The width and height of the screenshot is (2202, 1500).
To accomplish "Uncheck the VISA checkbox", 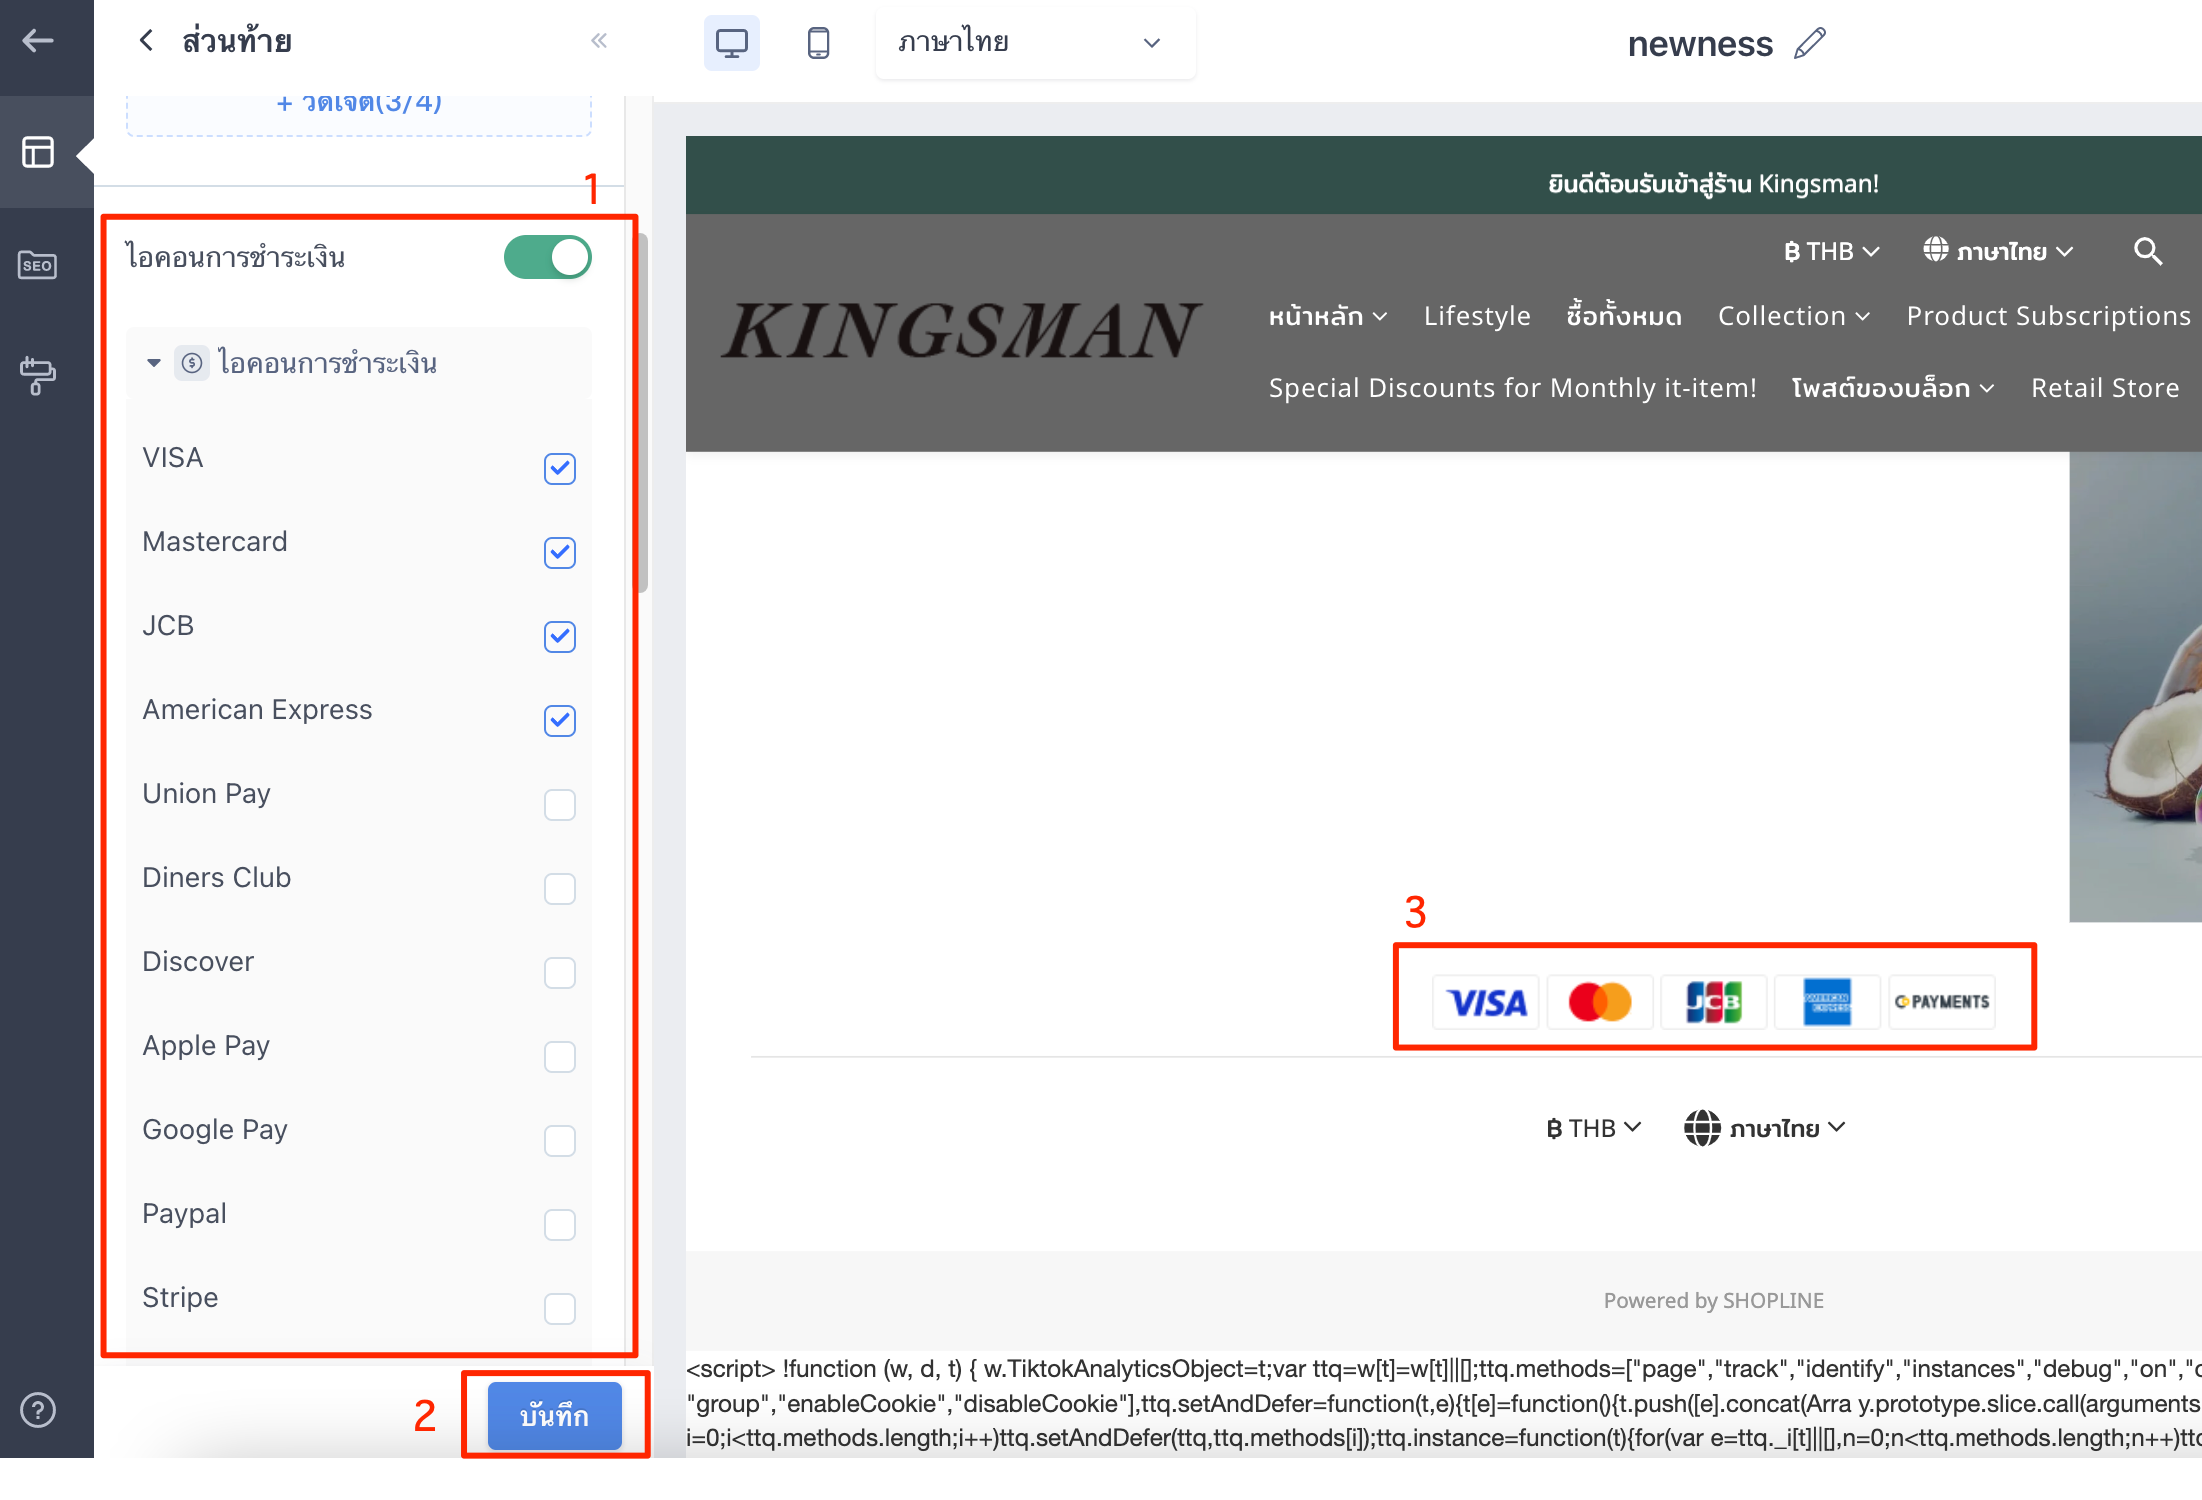I will click(x=560, y=468).
